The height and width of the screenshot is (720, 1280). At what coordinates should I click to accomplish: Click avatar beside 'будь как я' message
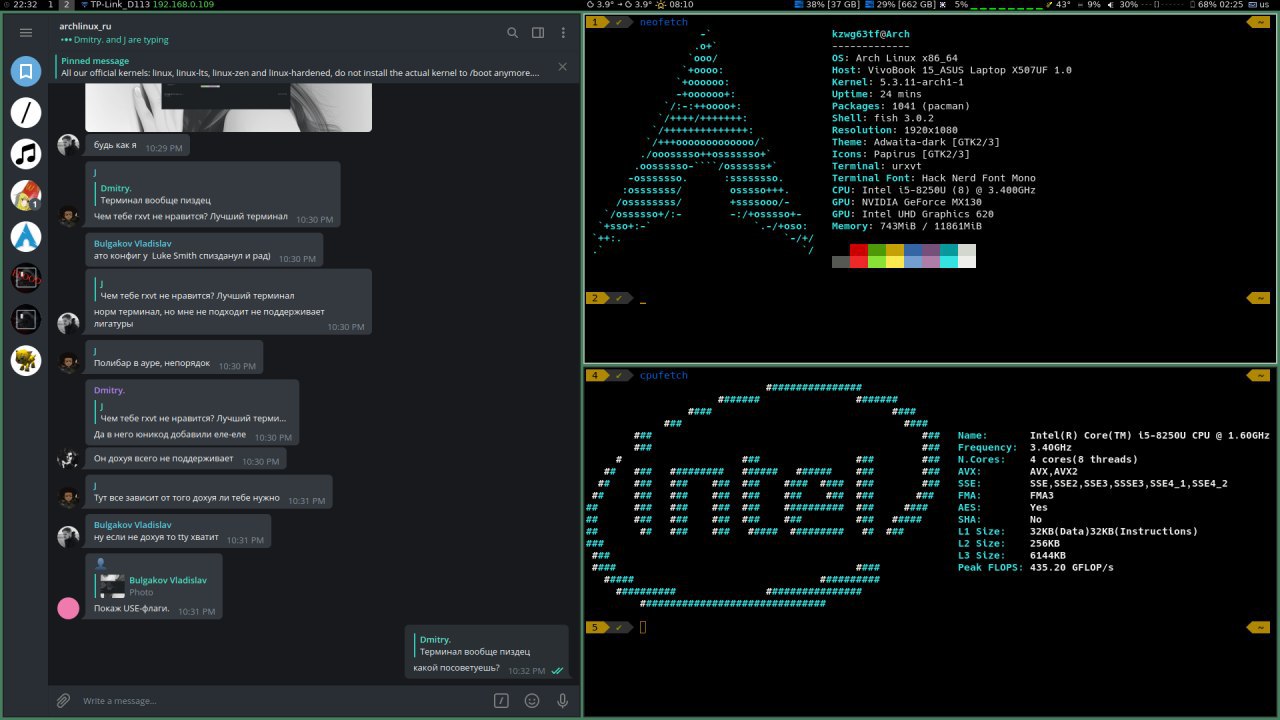point(68,145)
